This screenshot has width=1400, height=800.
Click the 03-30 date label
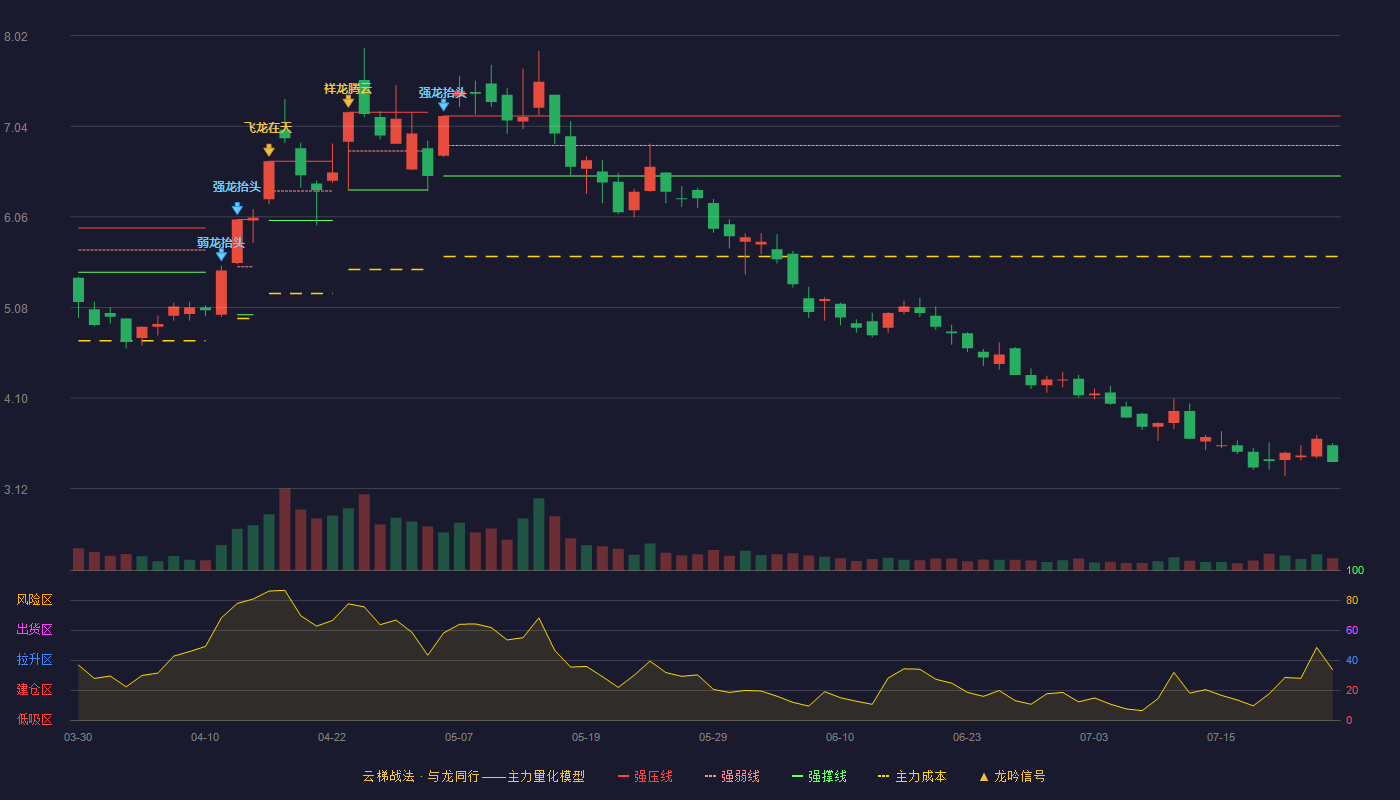coord(78,737)
